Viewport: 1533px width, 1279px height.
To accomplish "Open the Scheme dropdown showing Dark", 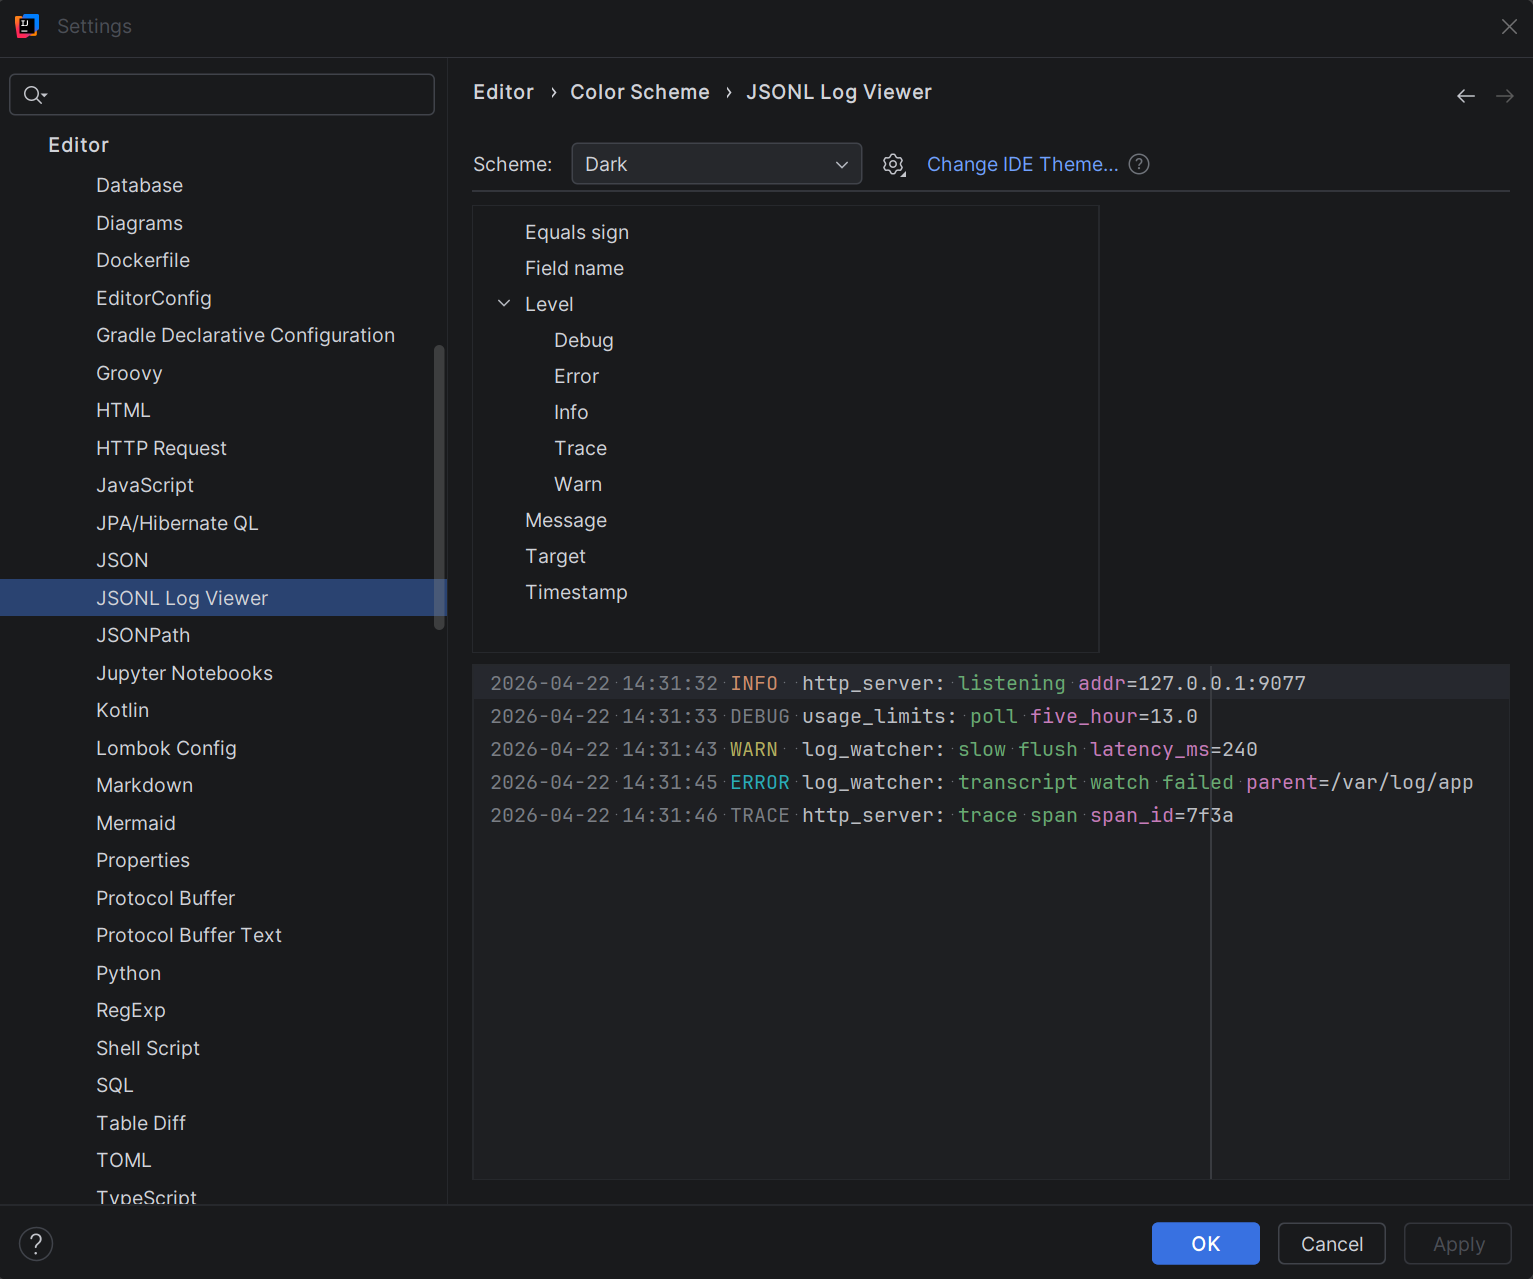I will point(716,164).
